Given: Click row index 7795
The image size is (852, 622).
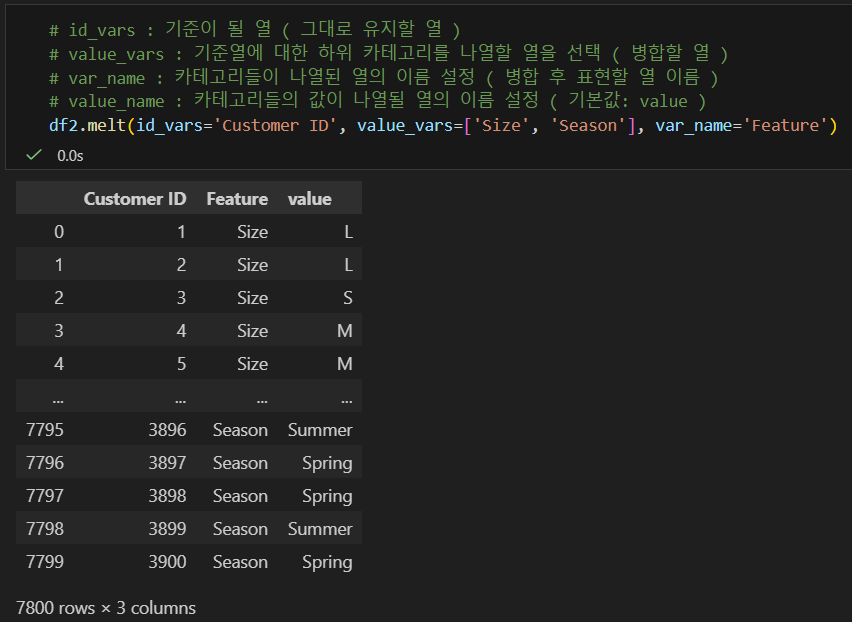Looking at the screenshot, I should click(x=45, y=430).
